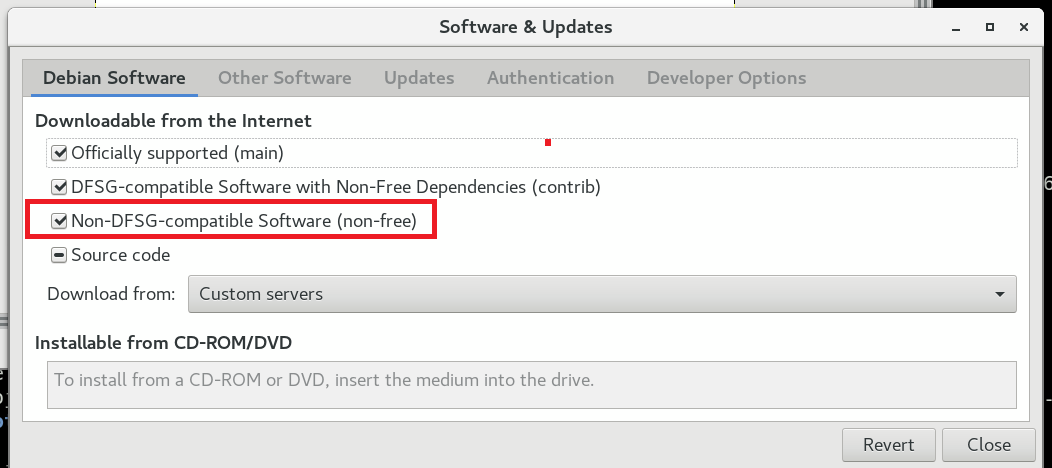Image resolution: width=1052 pixels, height=468 pixels.
Task: Click the "Downloadable from the Internet" heading
Action: pyautogui.click(x=173, y=121)
